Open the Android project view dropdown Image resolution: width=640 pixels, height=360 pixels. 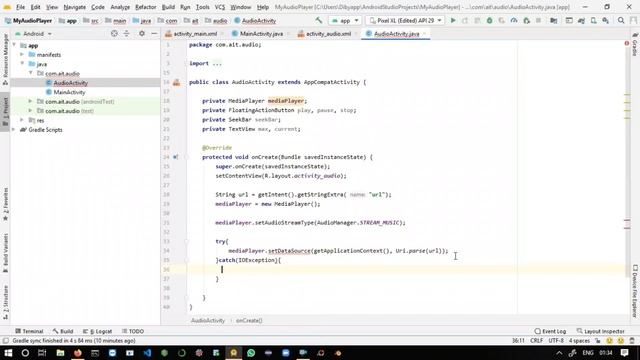(x=33, y=34)
